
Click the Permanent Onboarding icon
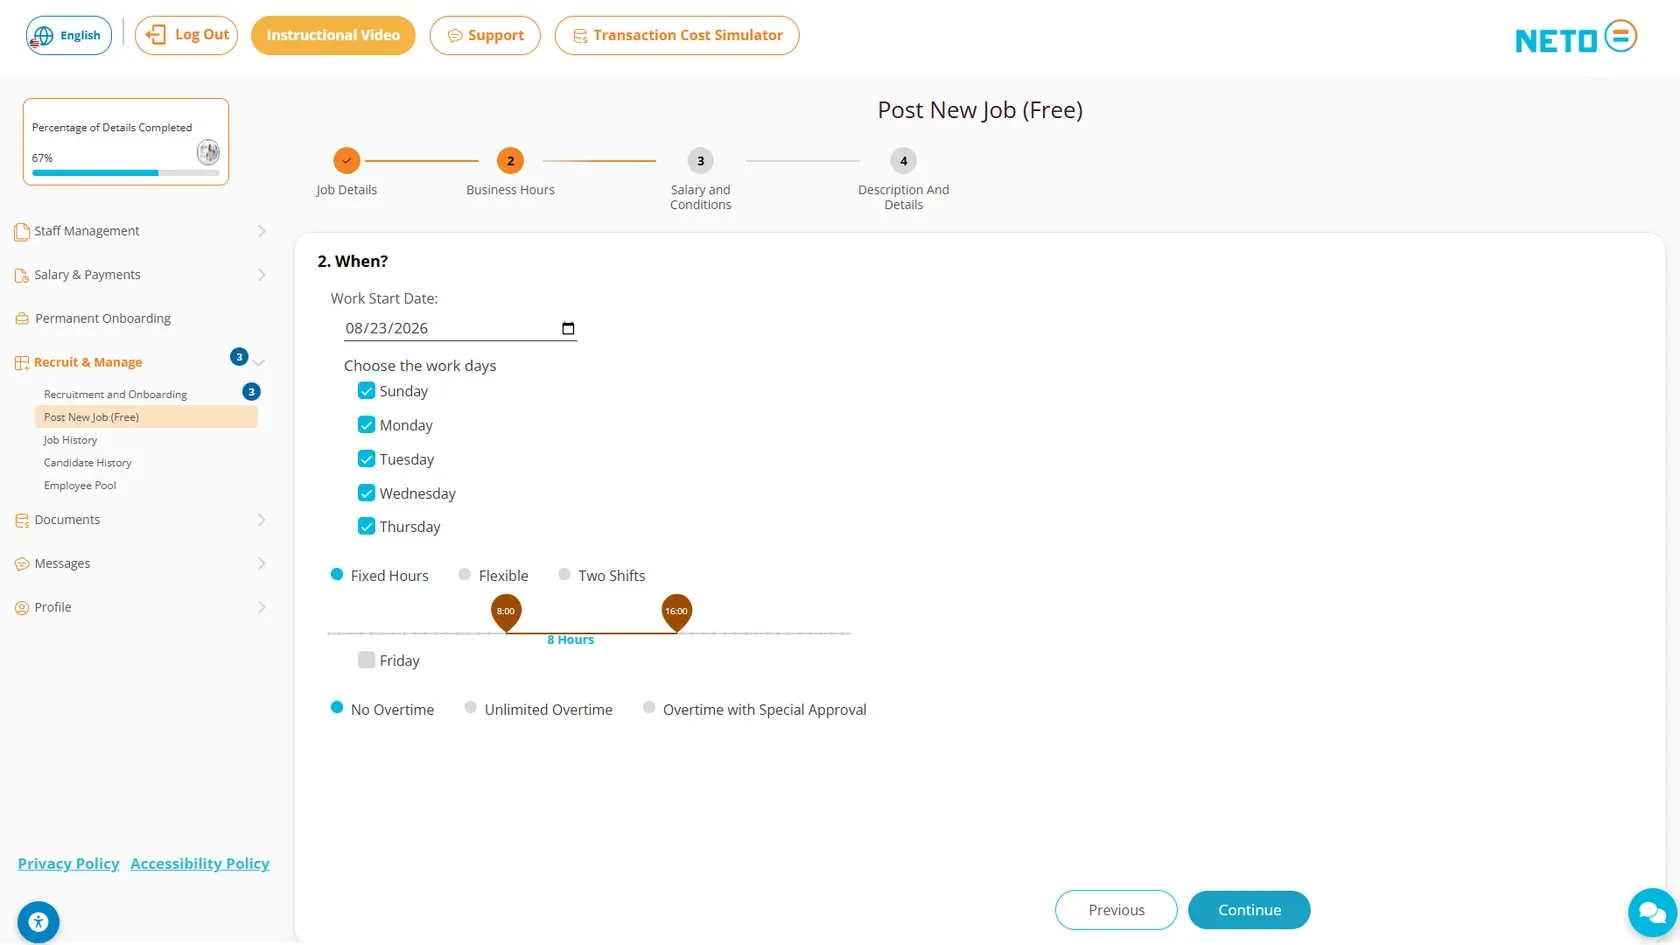(22, 319)
